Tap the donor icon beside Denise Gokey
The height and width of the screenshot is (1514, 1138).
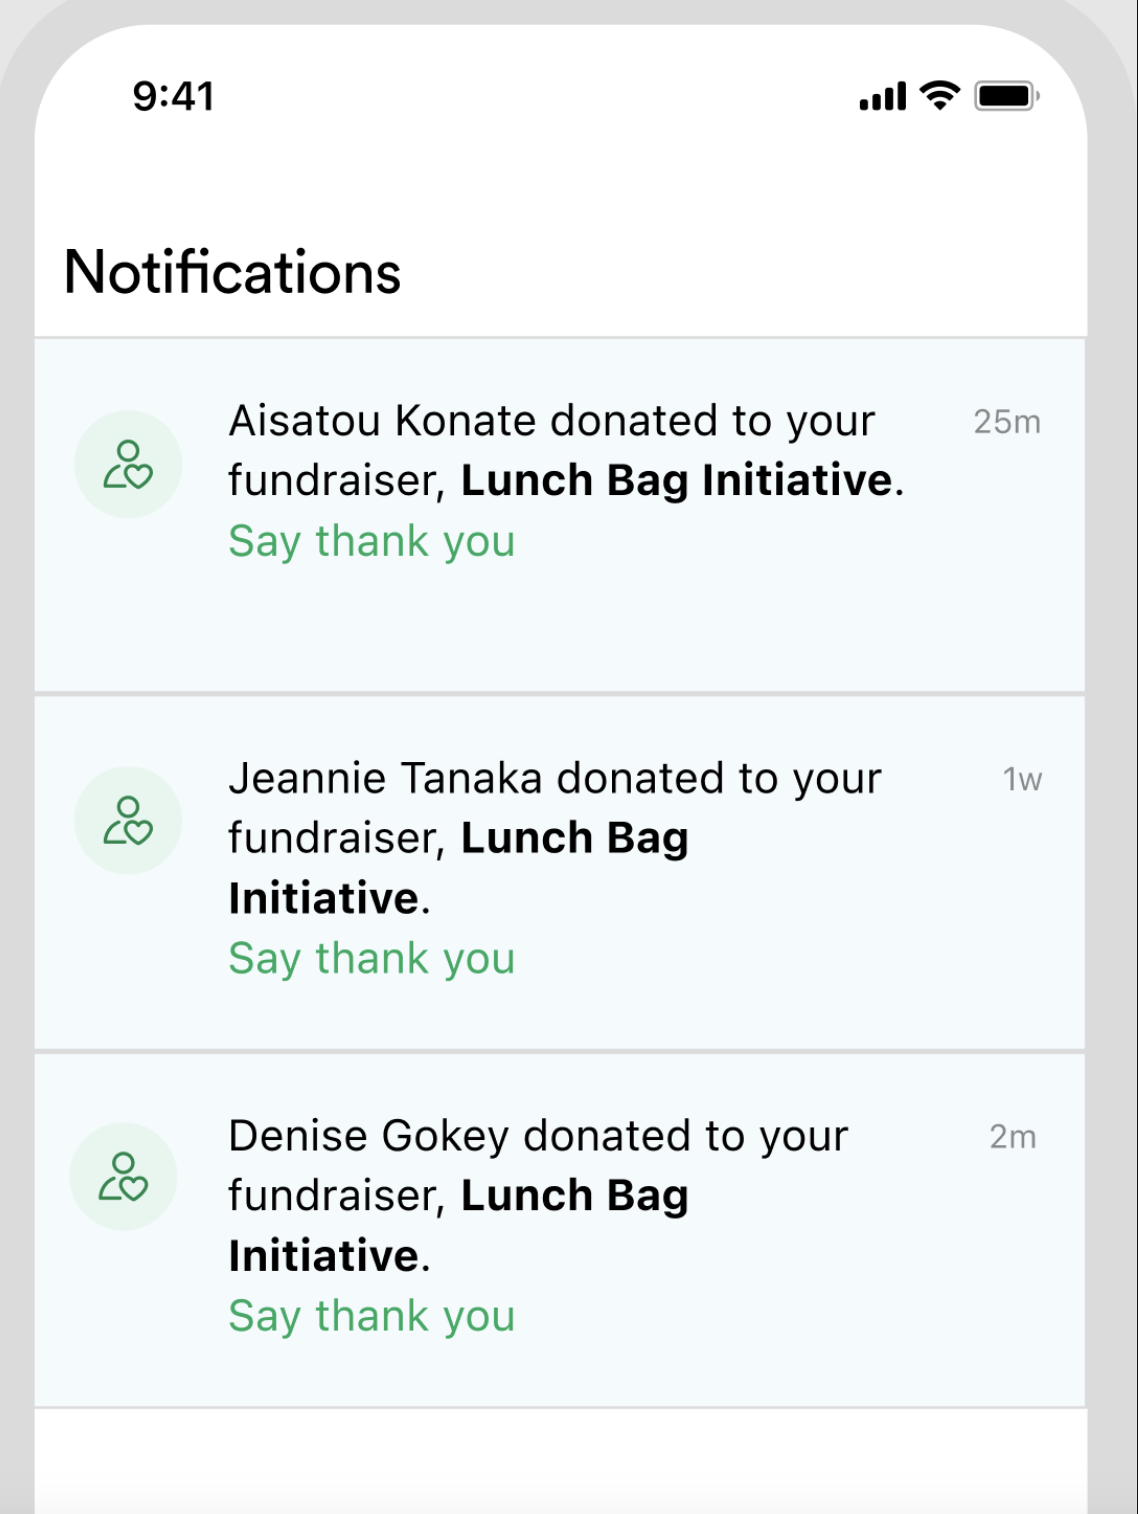[123, 1176]
